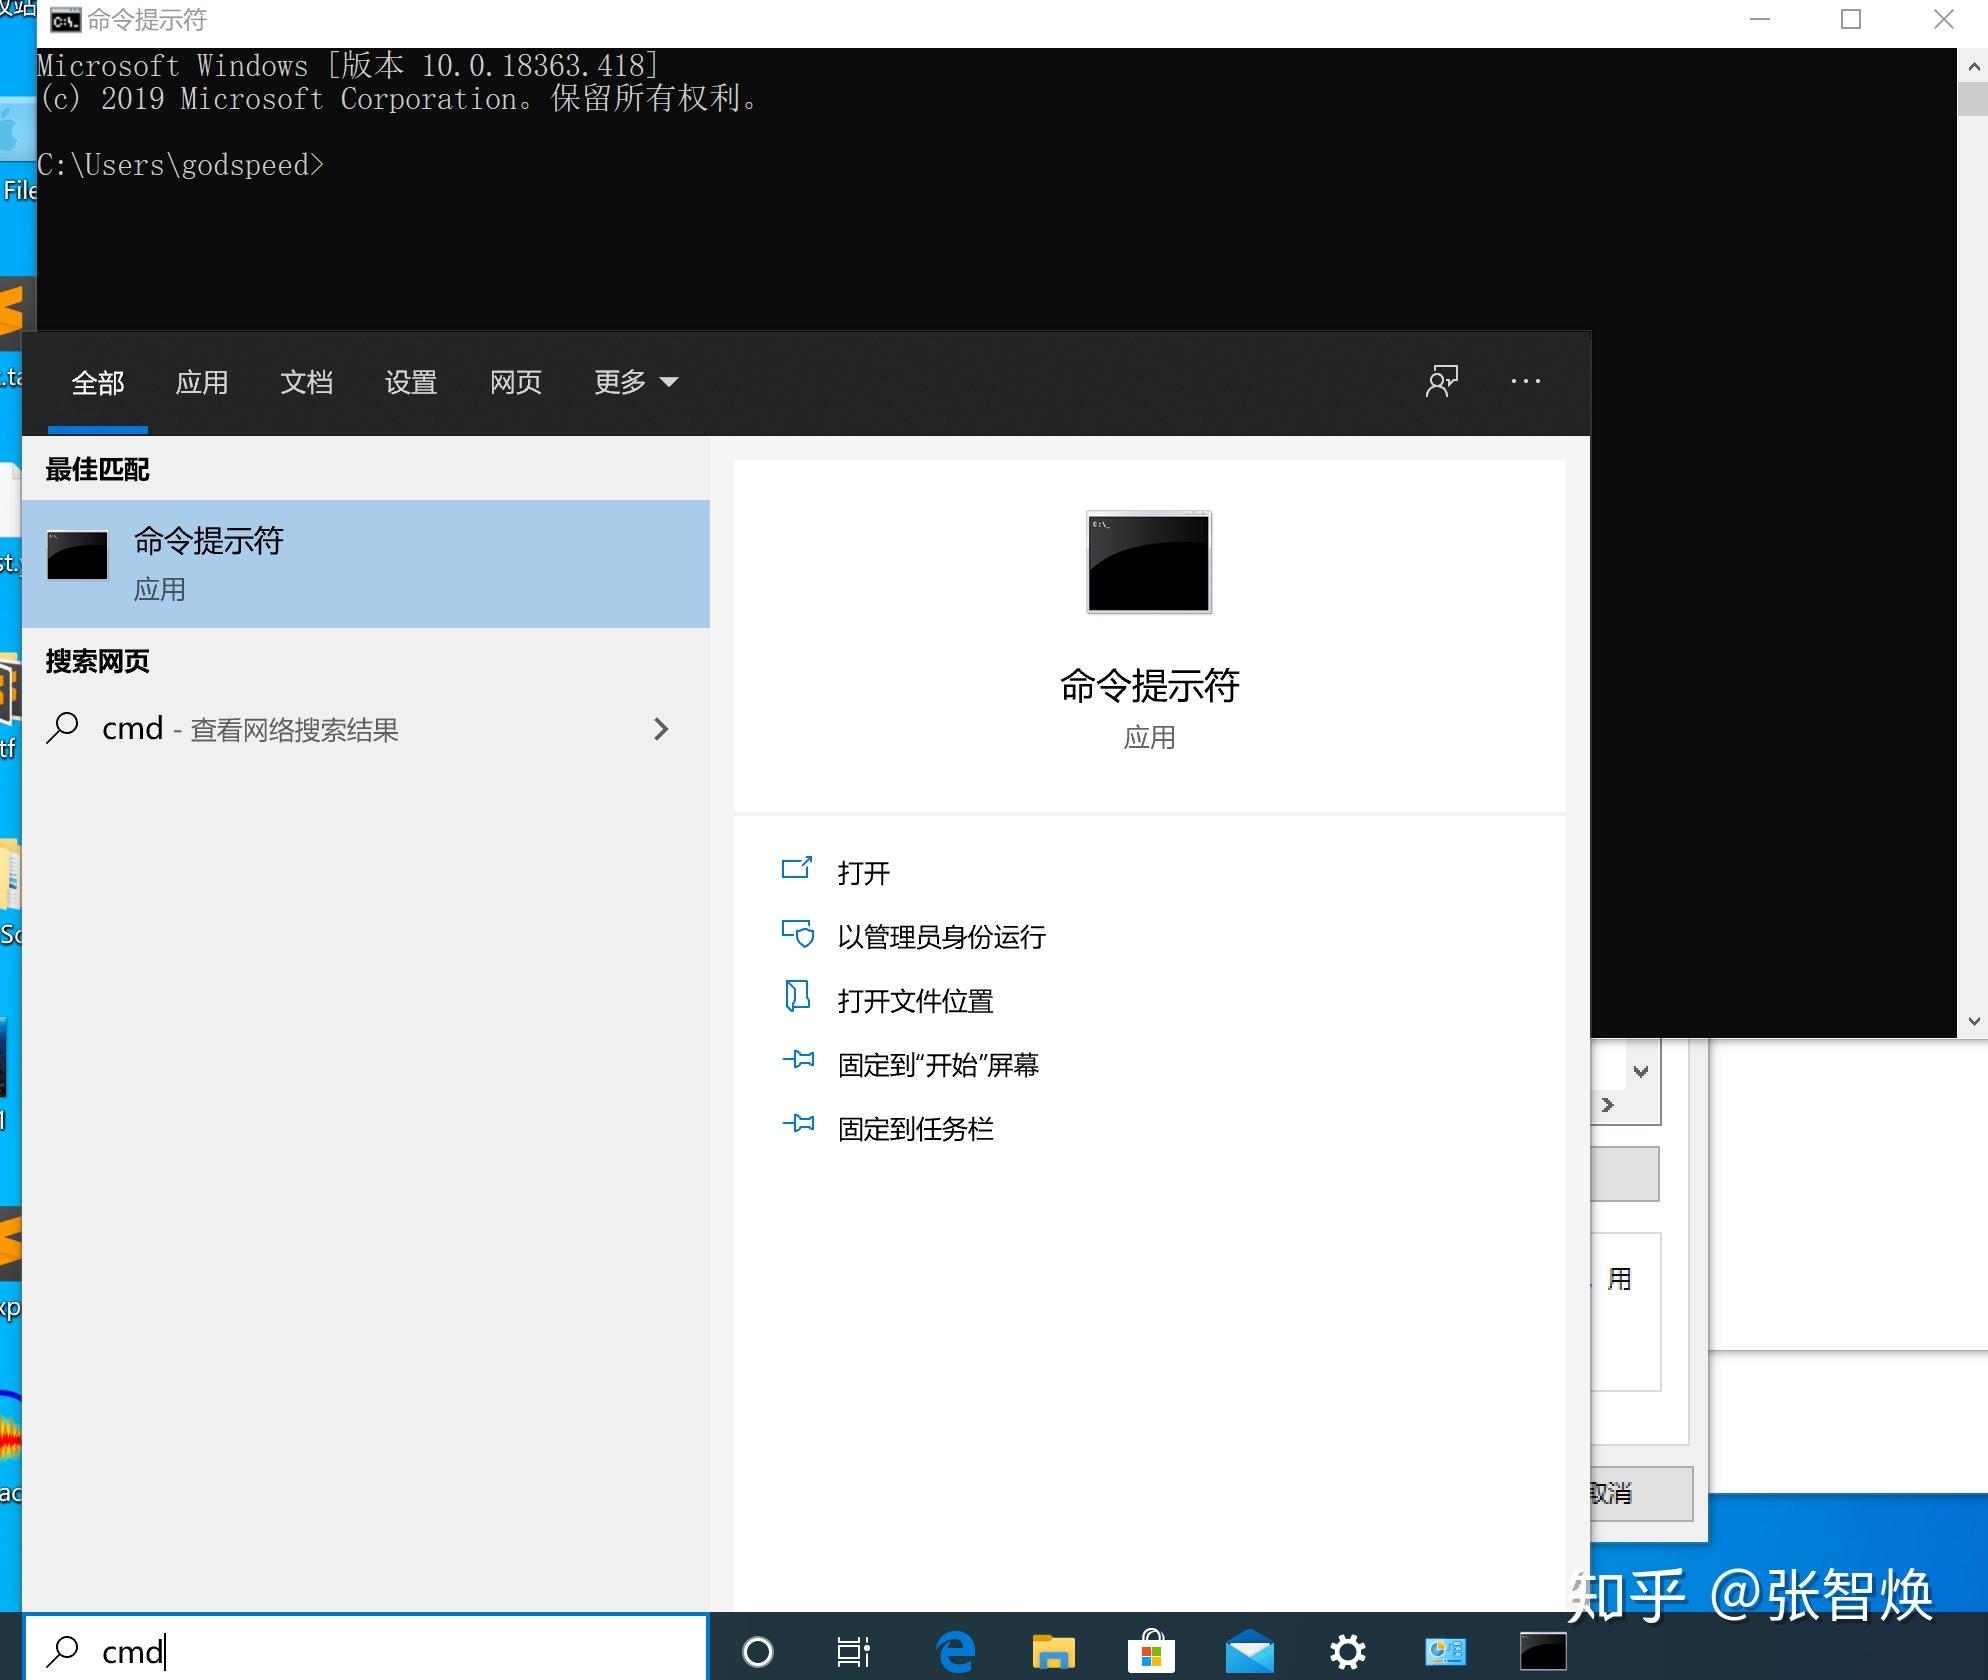1988x1680 pixels.
Task: Open the three-dot options menu in search
Action: tap(1526, 381)
